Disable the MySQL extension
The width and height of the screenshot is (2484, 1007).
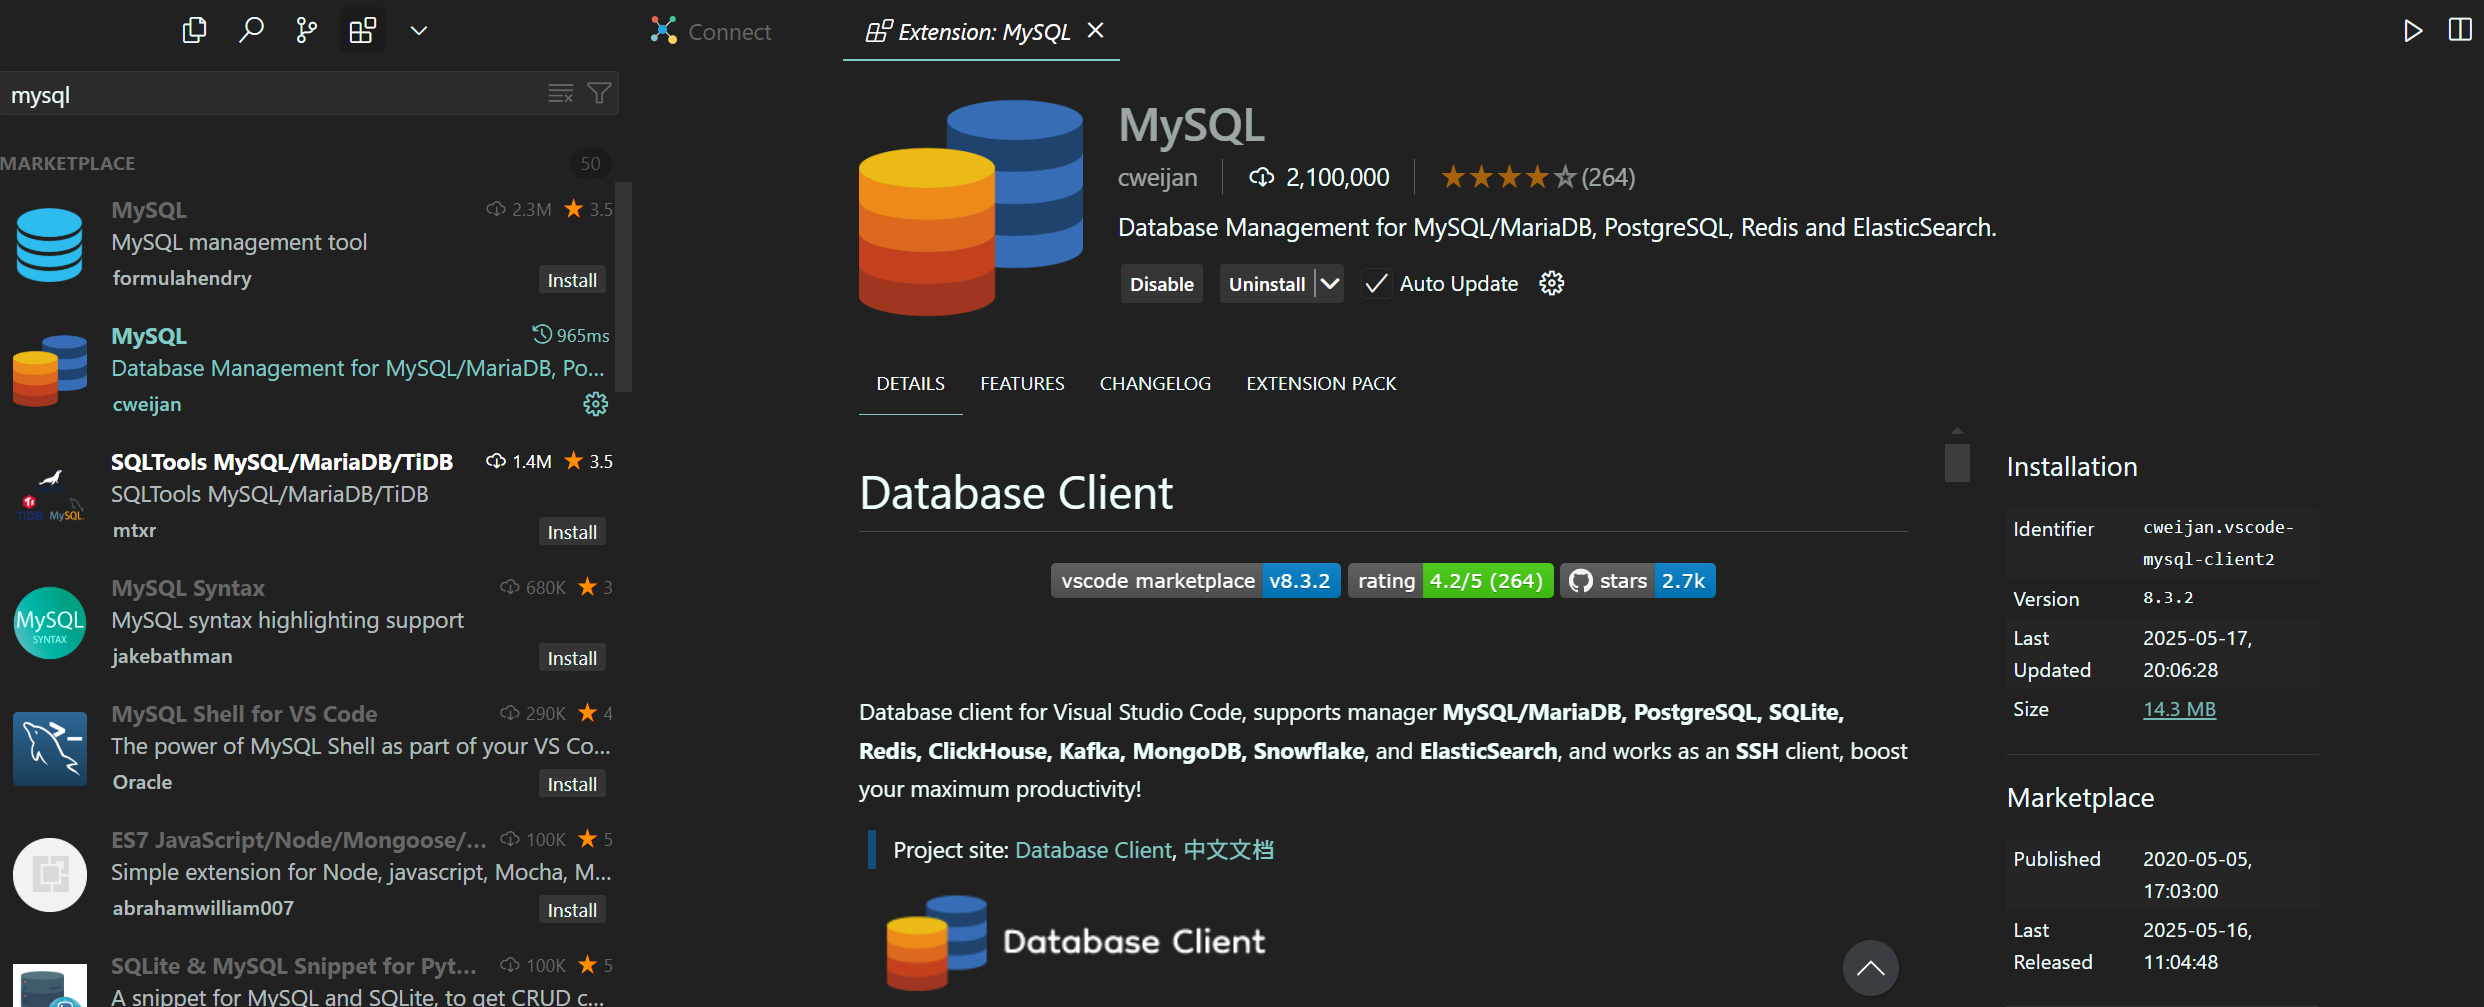1161,284
